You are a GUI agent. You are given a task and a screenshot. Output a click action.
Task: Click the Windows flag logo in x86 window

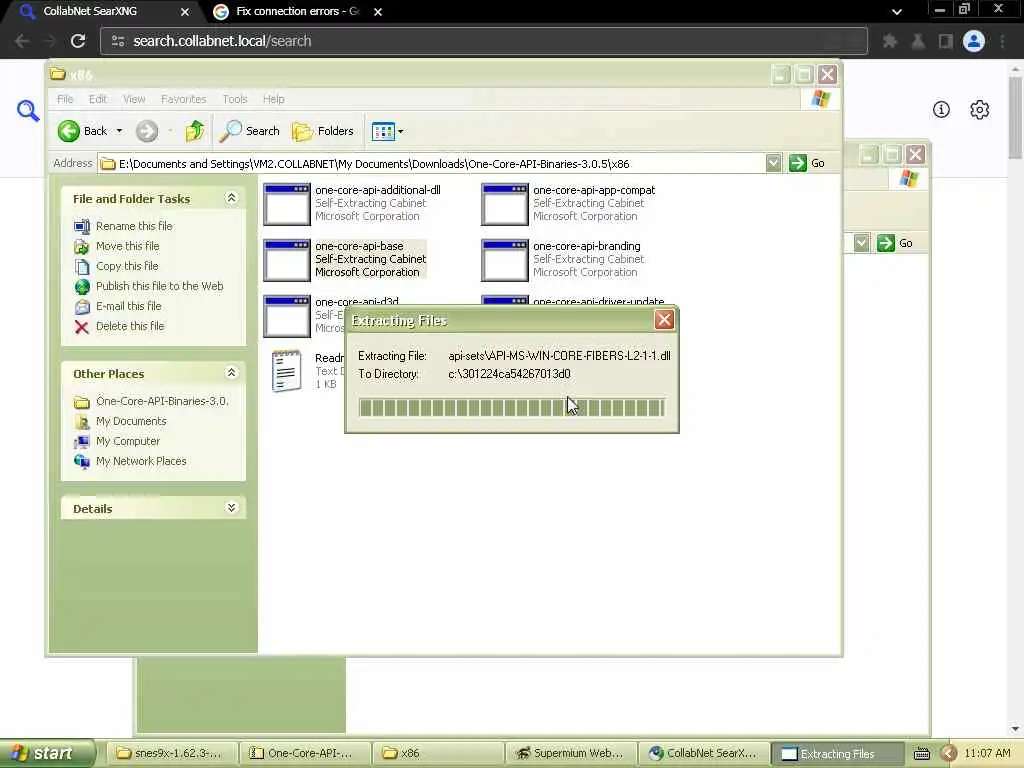(820, 99)
